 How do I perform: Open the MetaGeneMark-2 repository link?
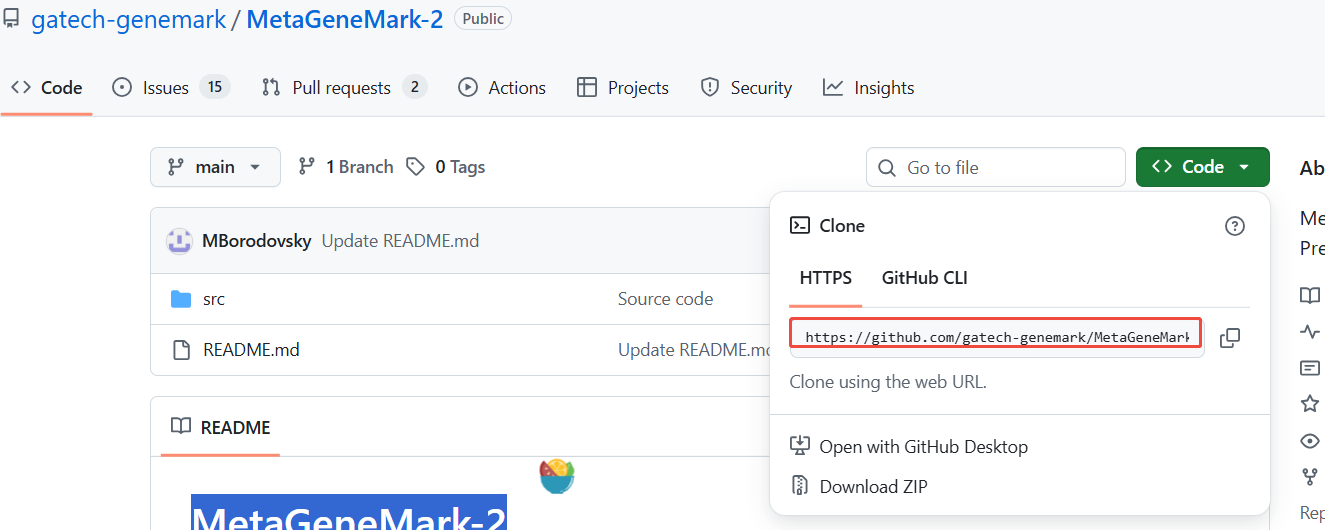click(345, 19)
